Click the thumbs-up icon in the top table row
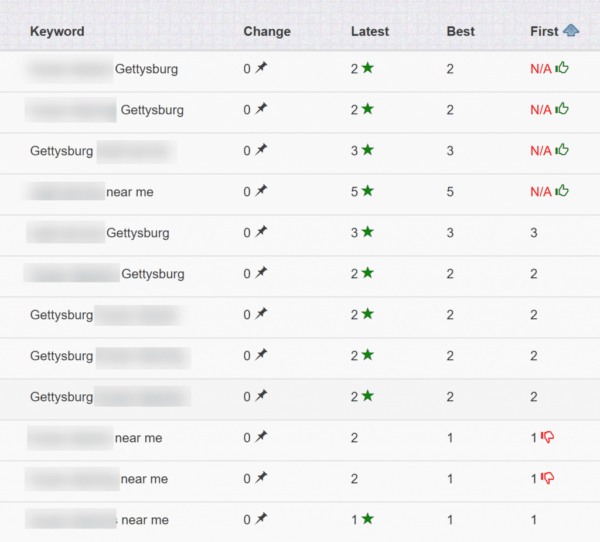This screenshot has width=600, height=542. [x=562, y=68]
